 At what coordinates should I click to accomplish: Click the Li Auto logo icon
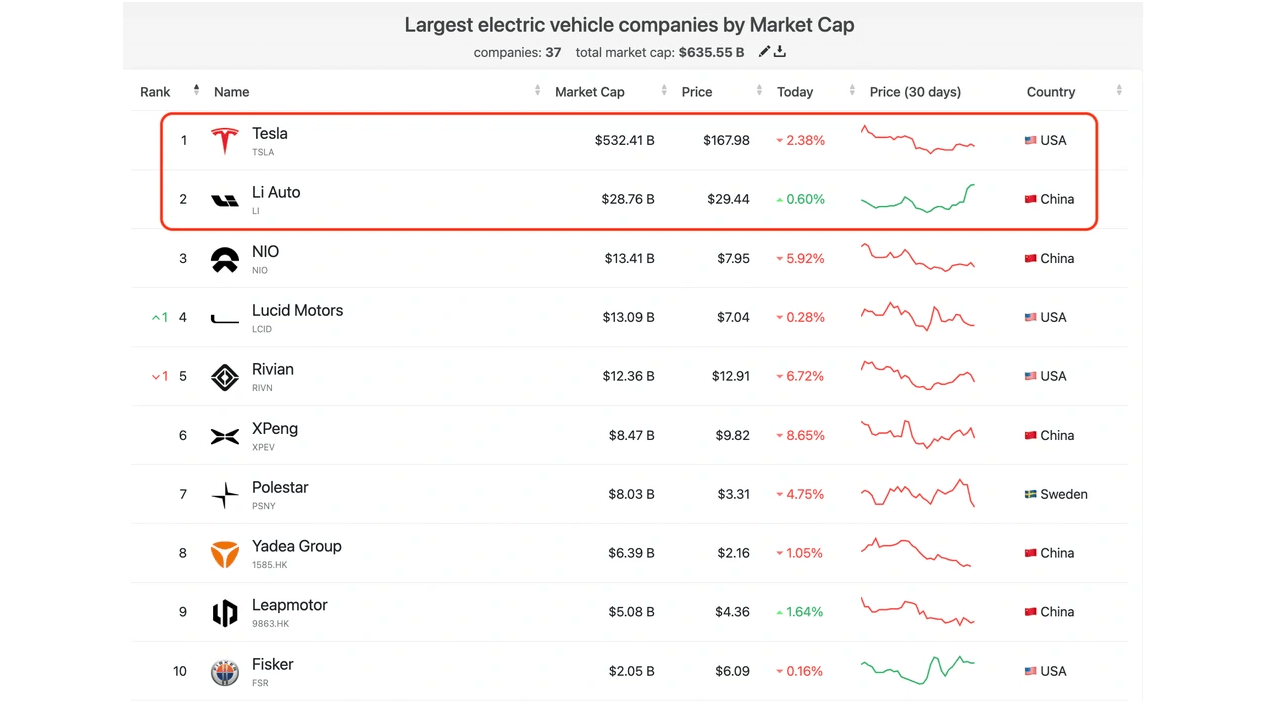(225, 200)
